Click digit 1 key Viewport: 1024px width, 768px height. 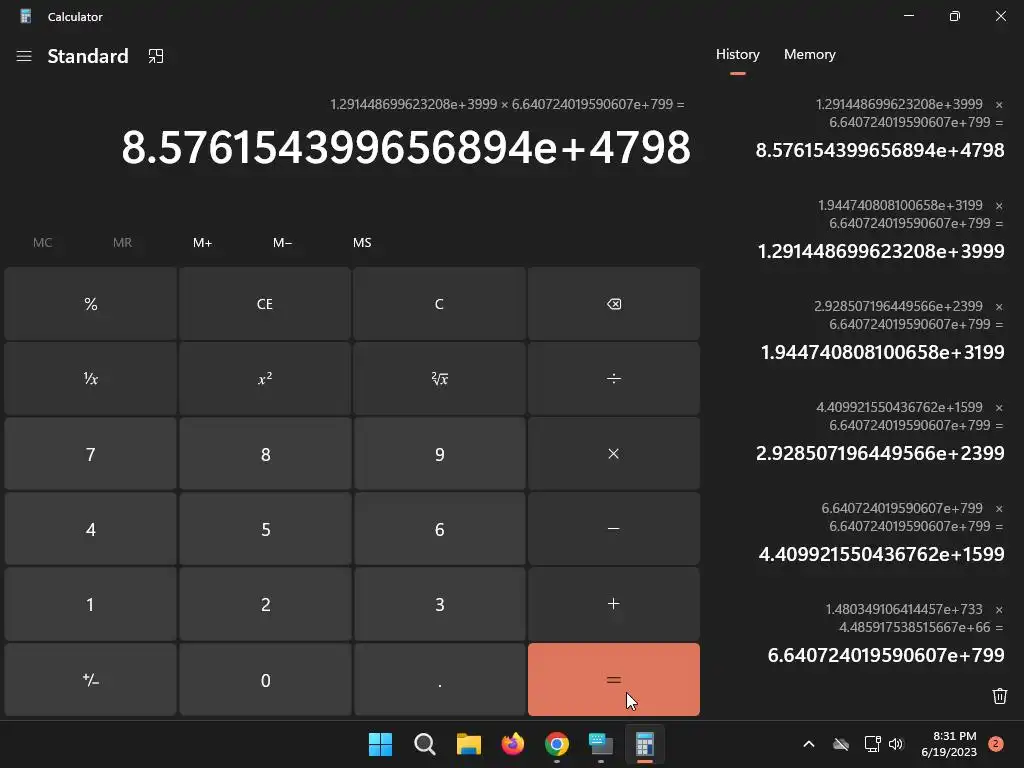[x=91, y=604]
